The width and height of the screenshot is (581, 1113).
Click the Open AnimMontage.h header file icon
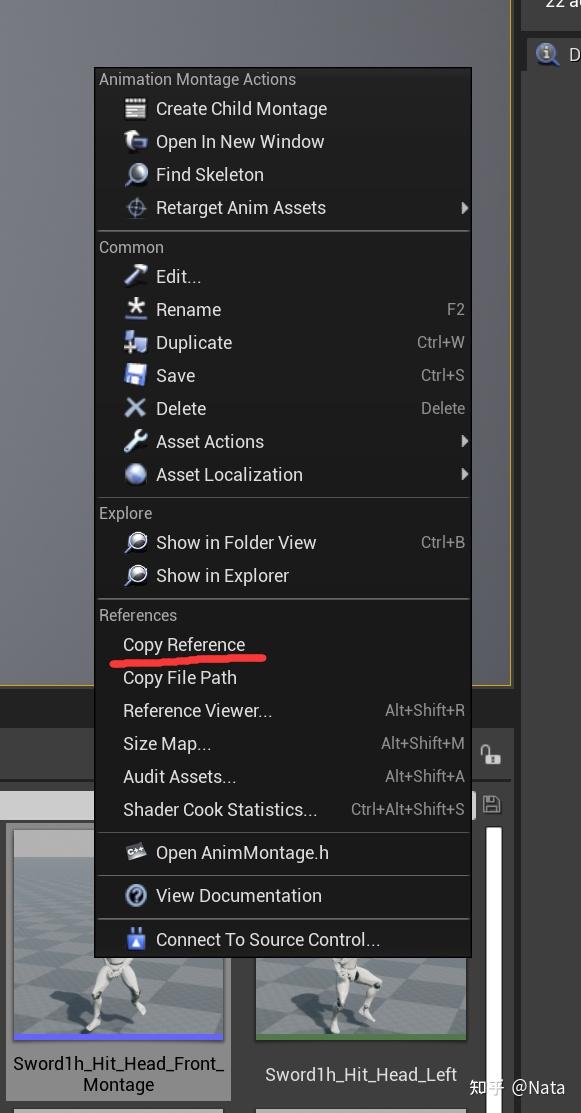click(136, 854)
